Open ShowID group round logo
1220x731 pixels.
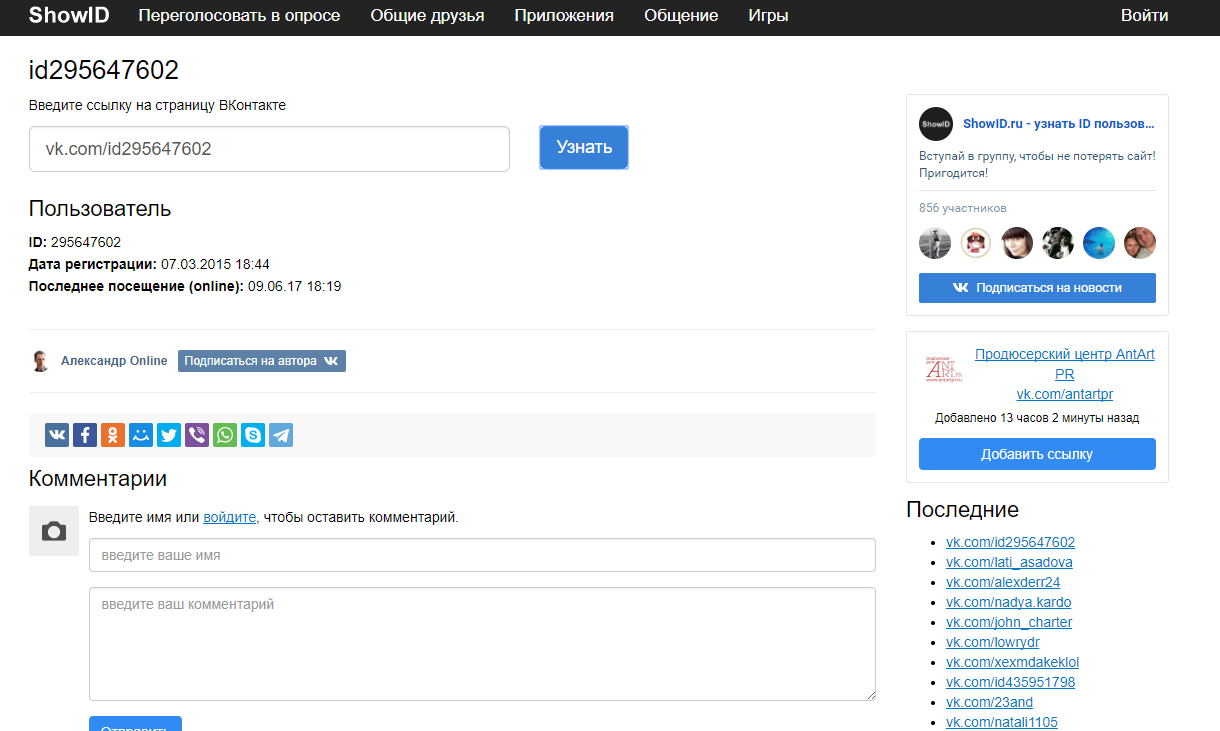pyautogui.click(x=936, y=124)
